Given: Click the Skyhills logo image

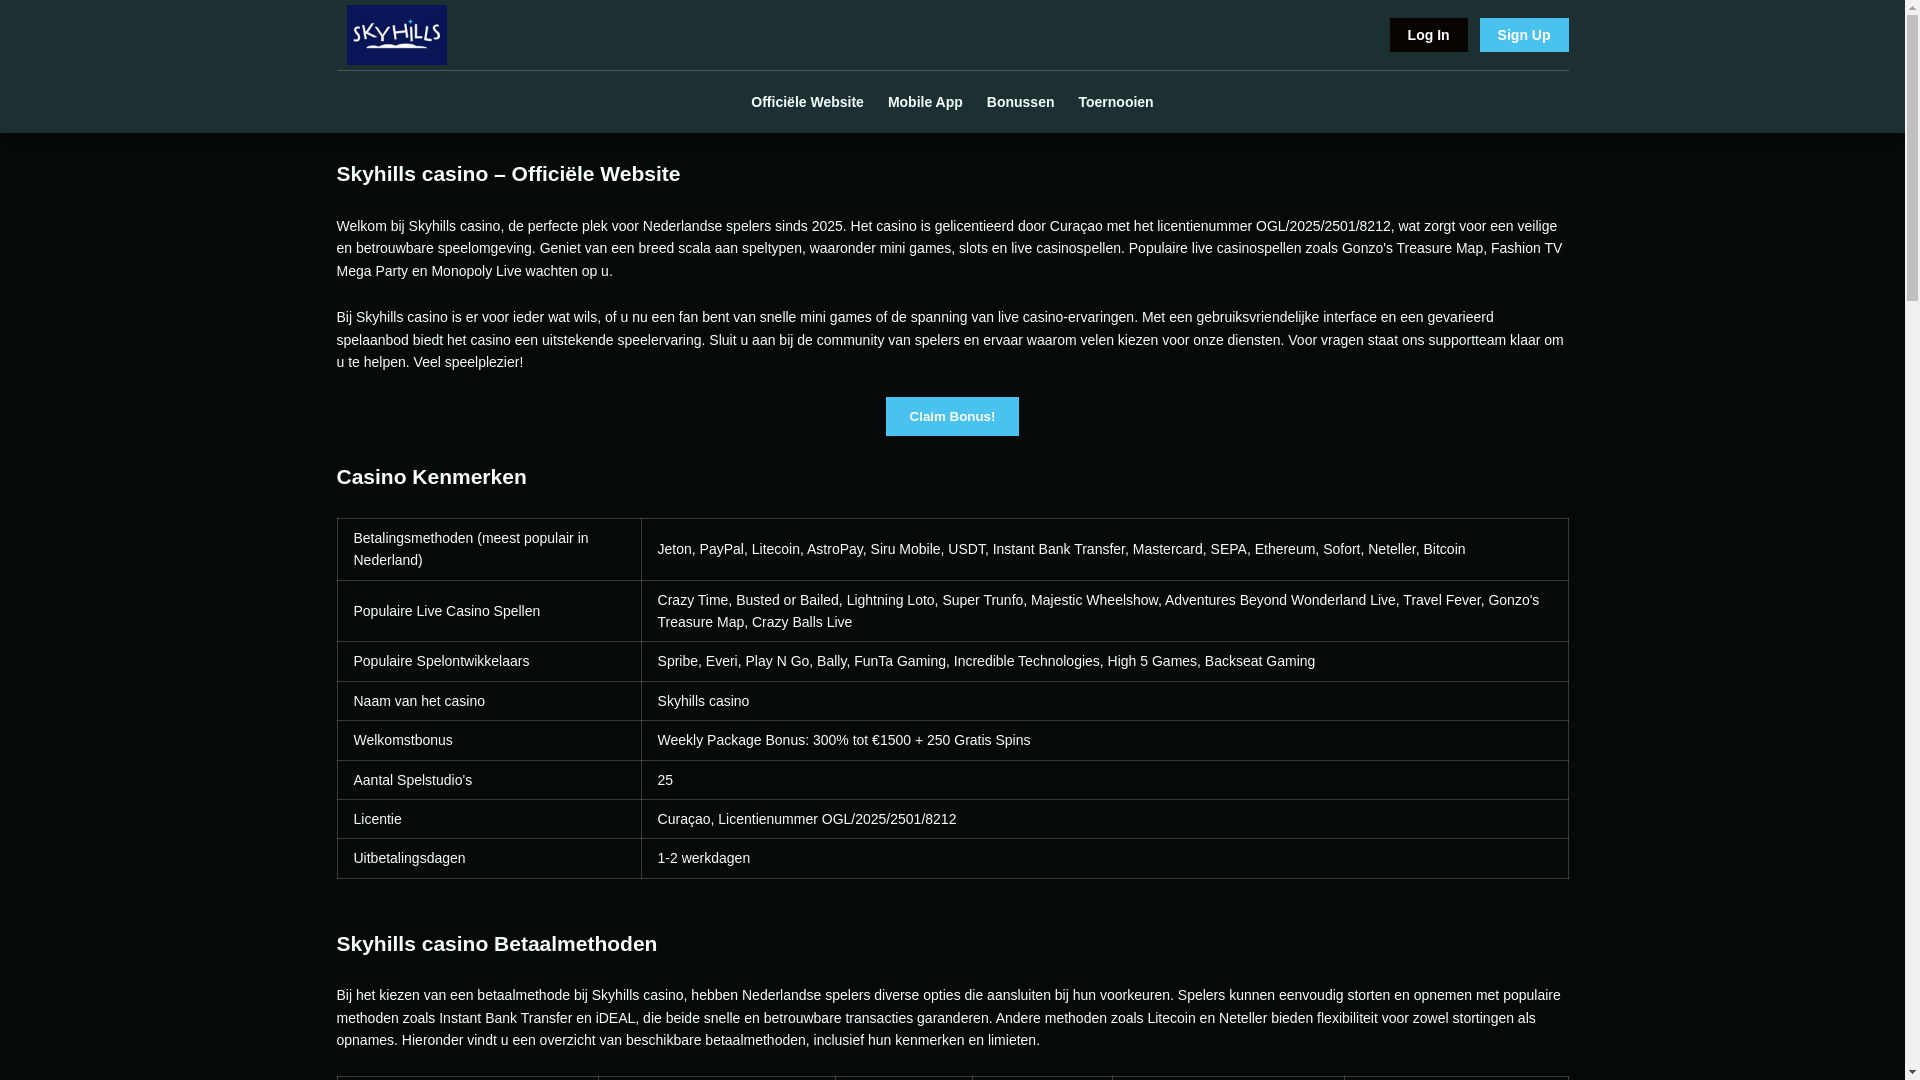Looking at the screenshot, I should [x=397, y=35].
